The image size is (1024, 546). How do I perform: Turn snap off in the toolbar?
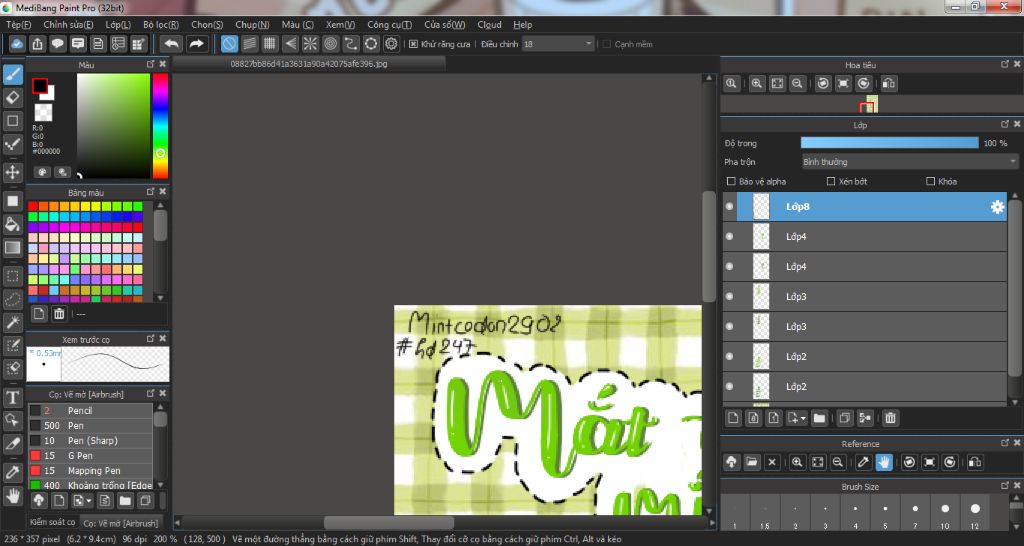click(229, 44)
